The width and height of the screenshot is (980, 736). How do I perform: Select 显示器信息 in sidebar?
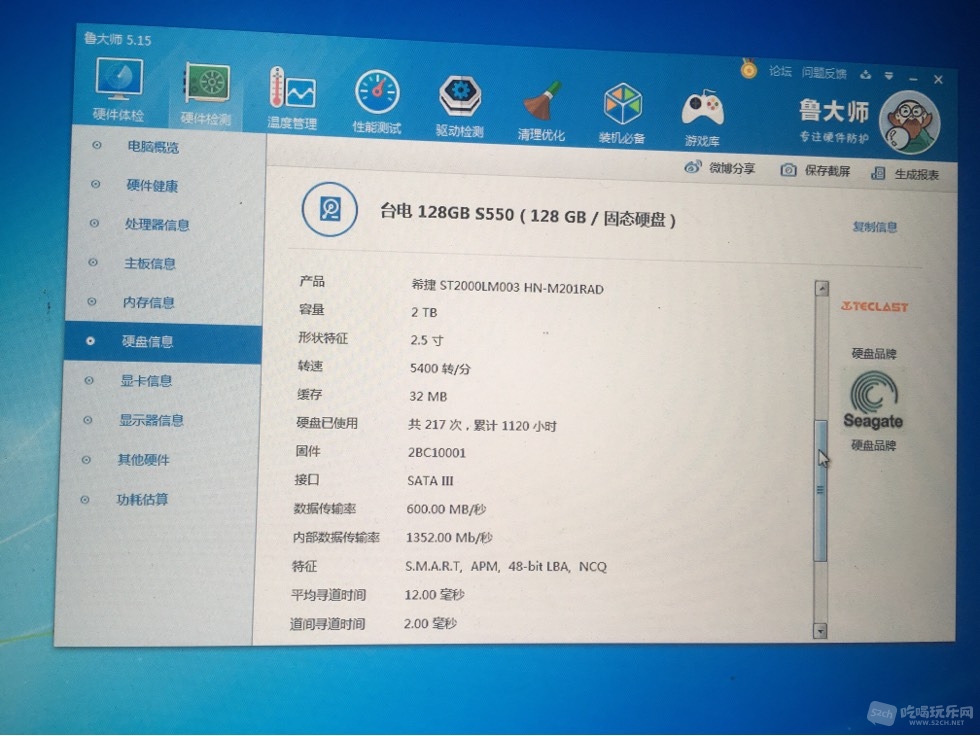[x=151, y=420]
